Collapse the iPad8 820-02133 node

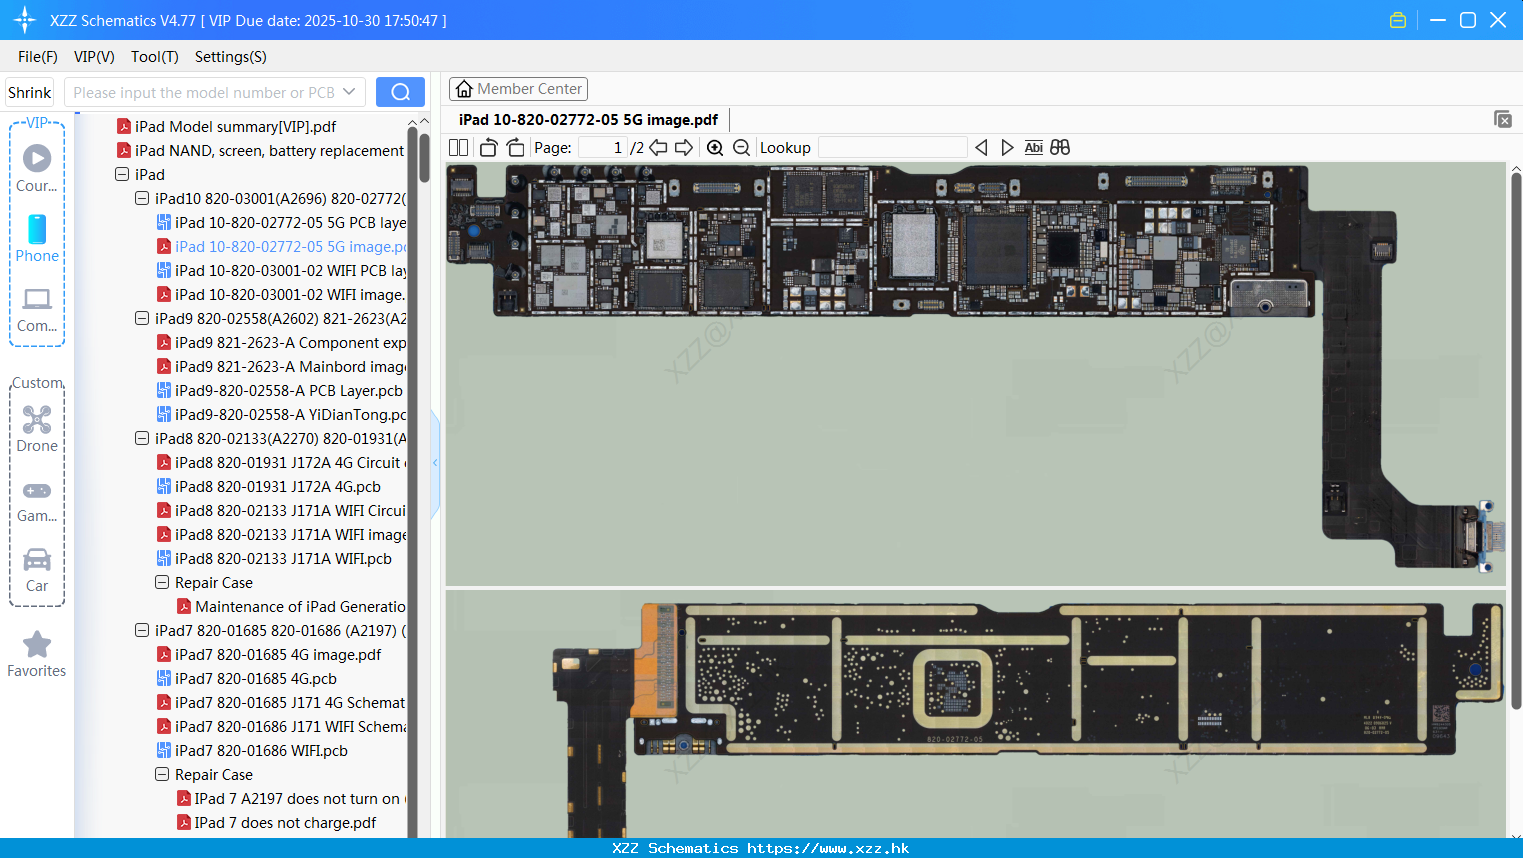[x=142, y=438]
